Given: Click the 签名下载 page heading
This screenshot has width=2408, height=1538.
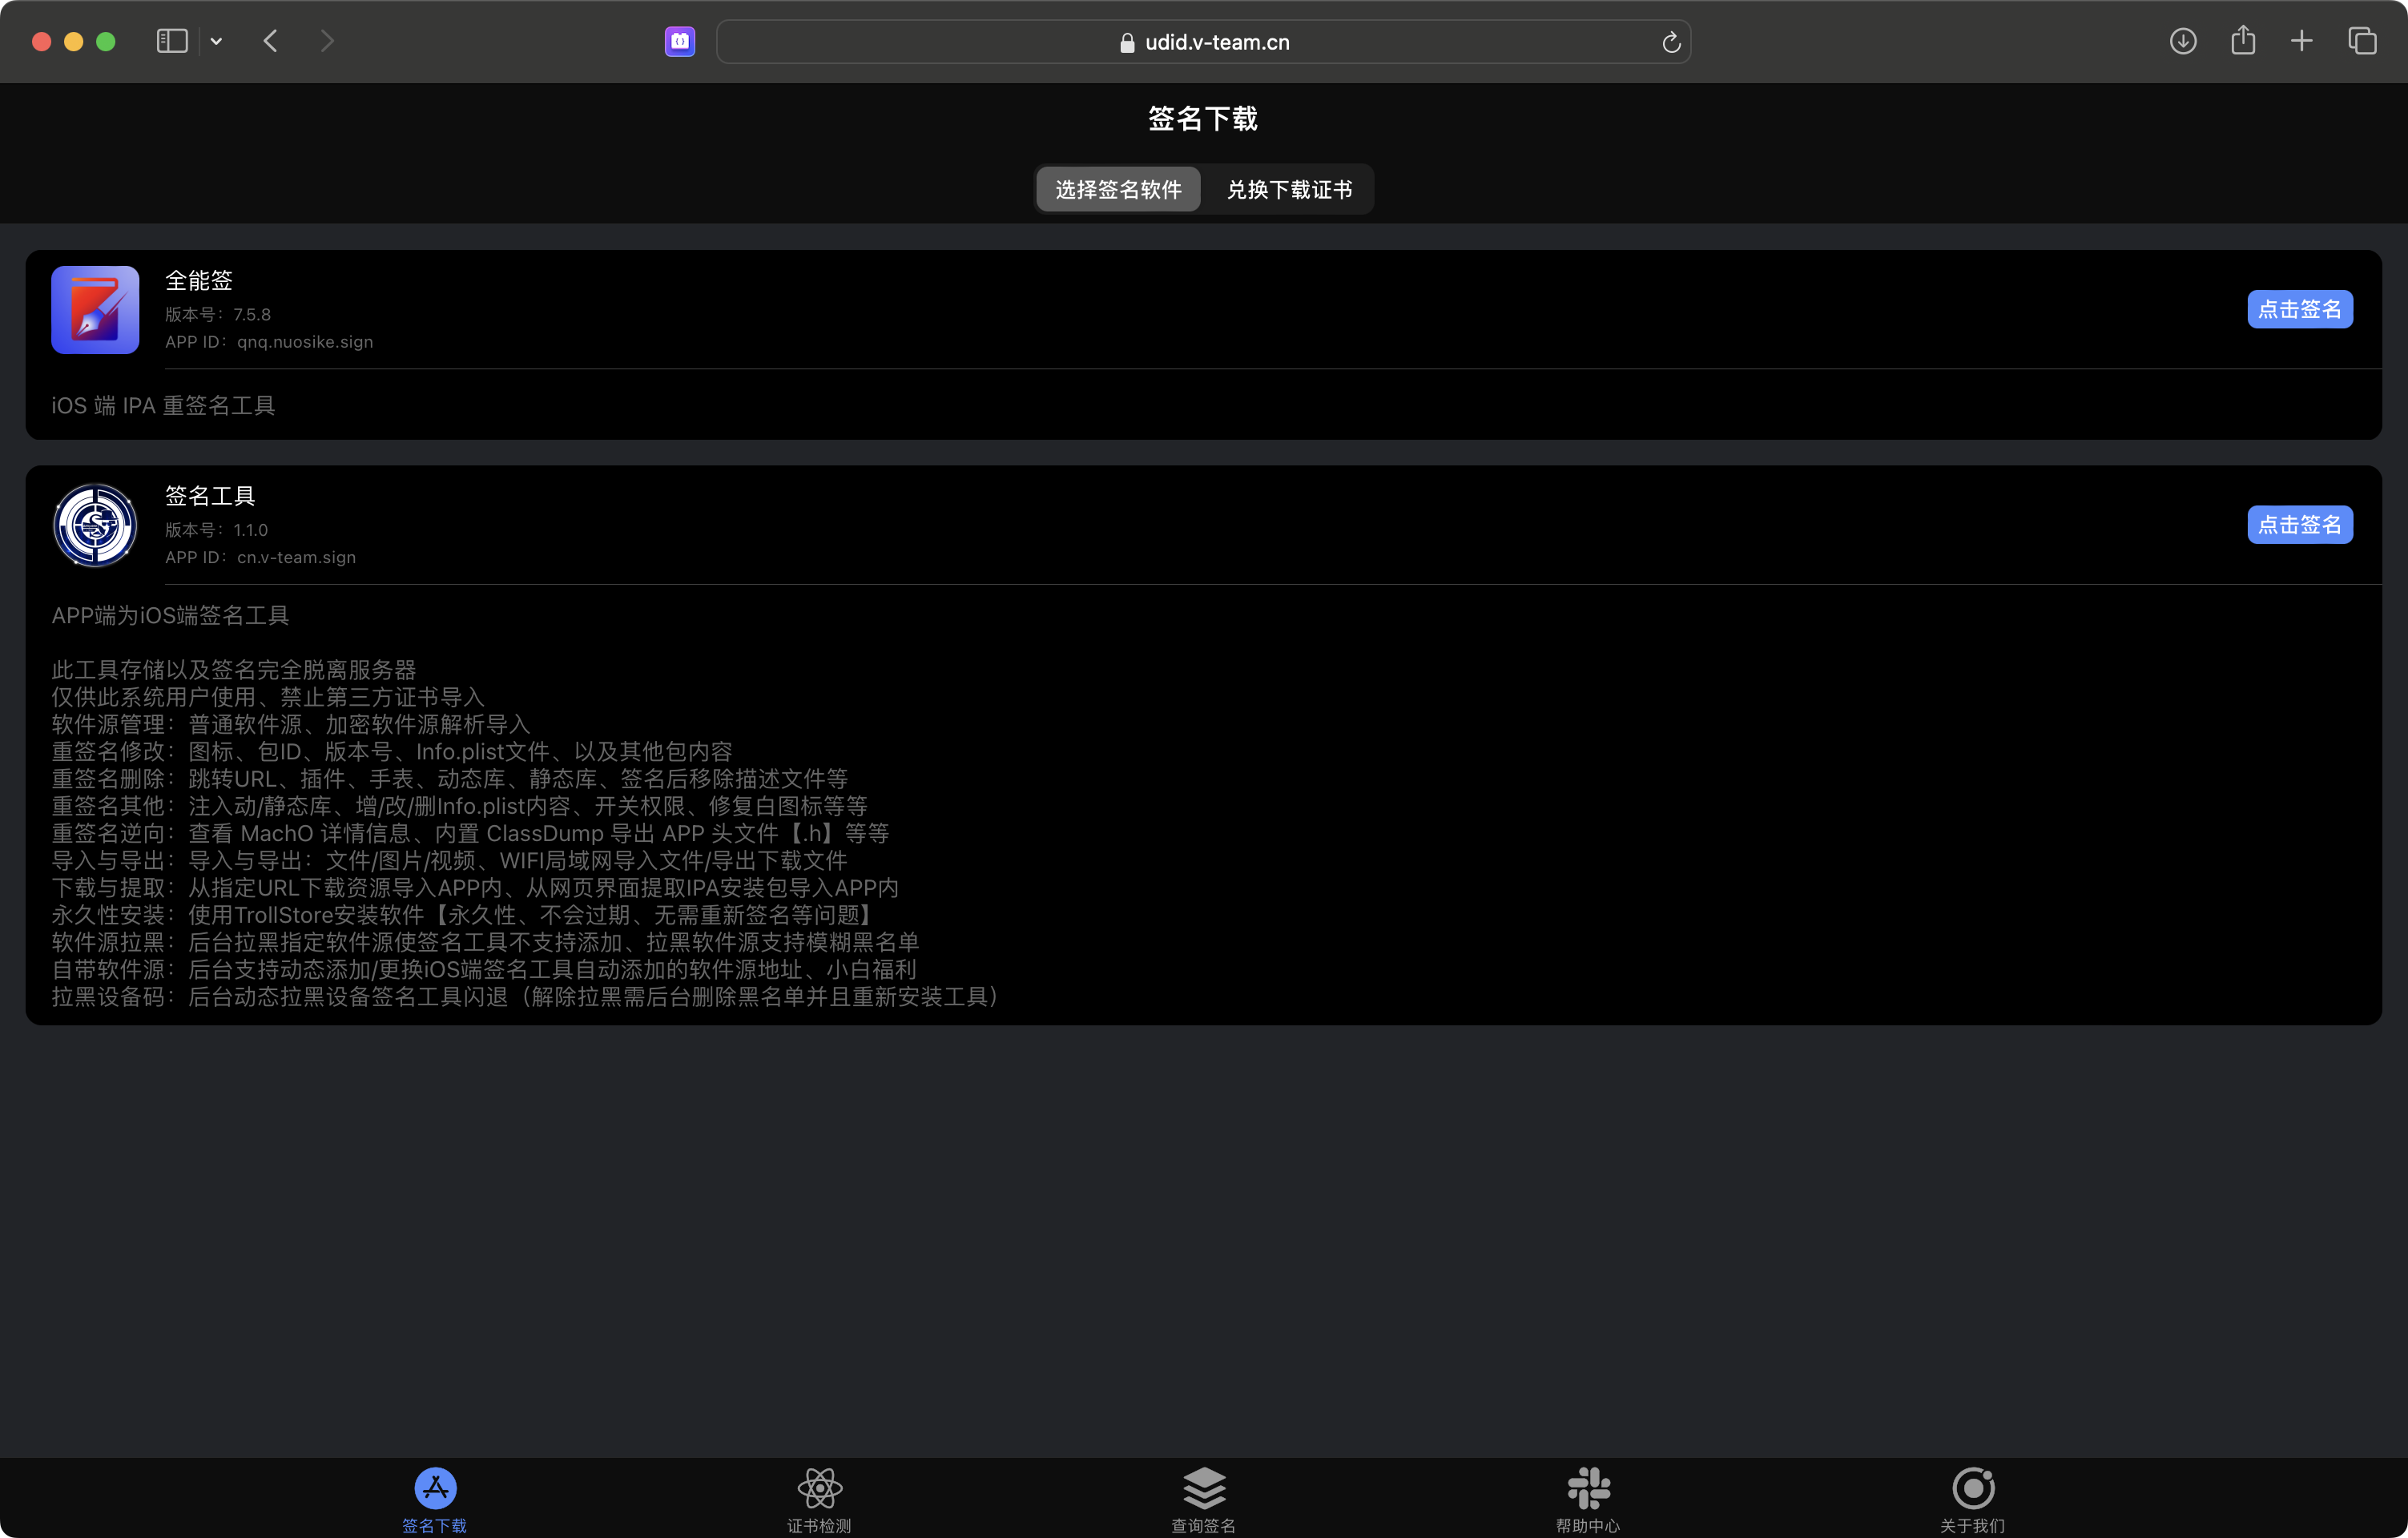Looking at the screenshot, I should tap(1203, 119).
